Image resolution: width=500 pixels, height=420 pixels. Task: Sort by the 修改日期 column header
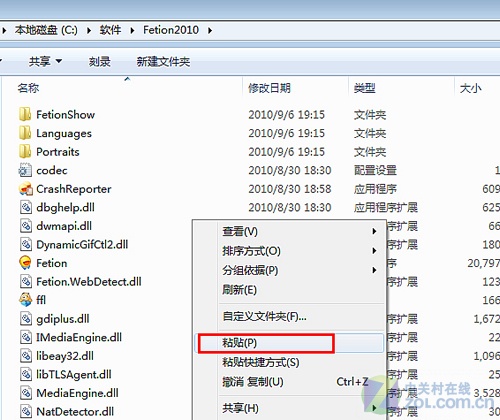click(269, 88)
